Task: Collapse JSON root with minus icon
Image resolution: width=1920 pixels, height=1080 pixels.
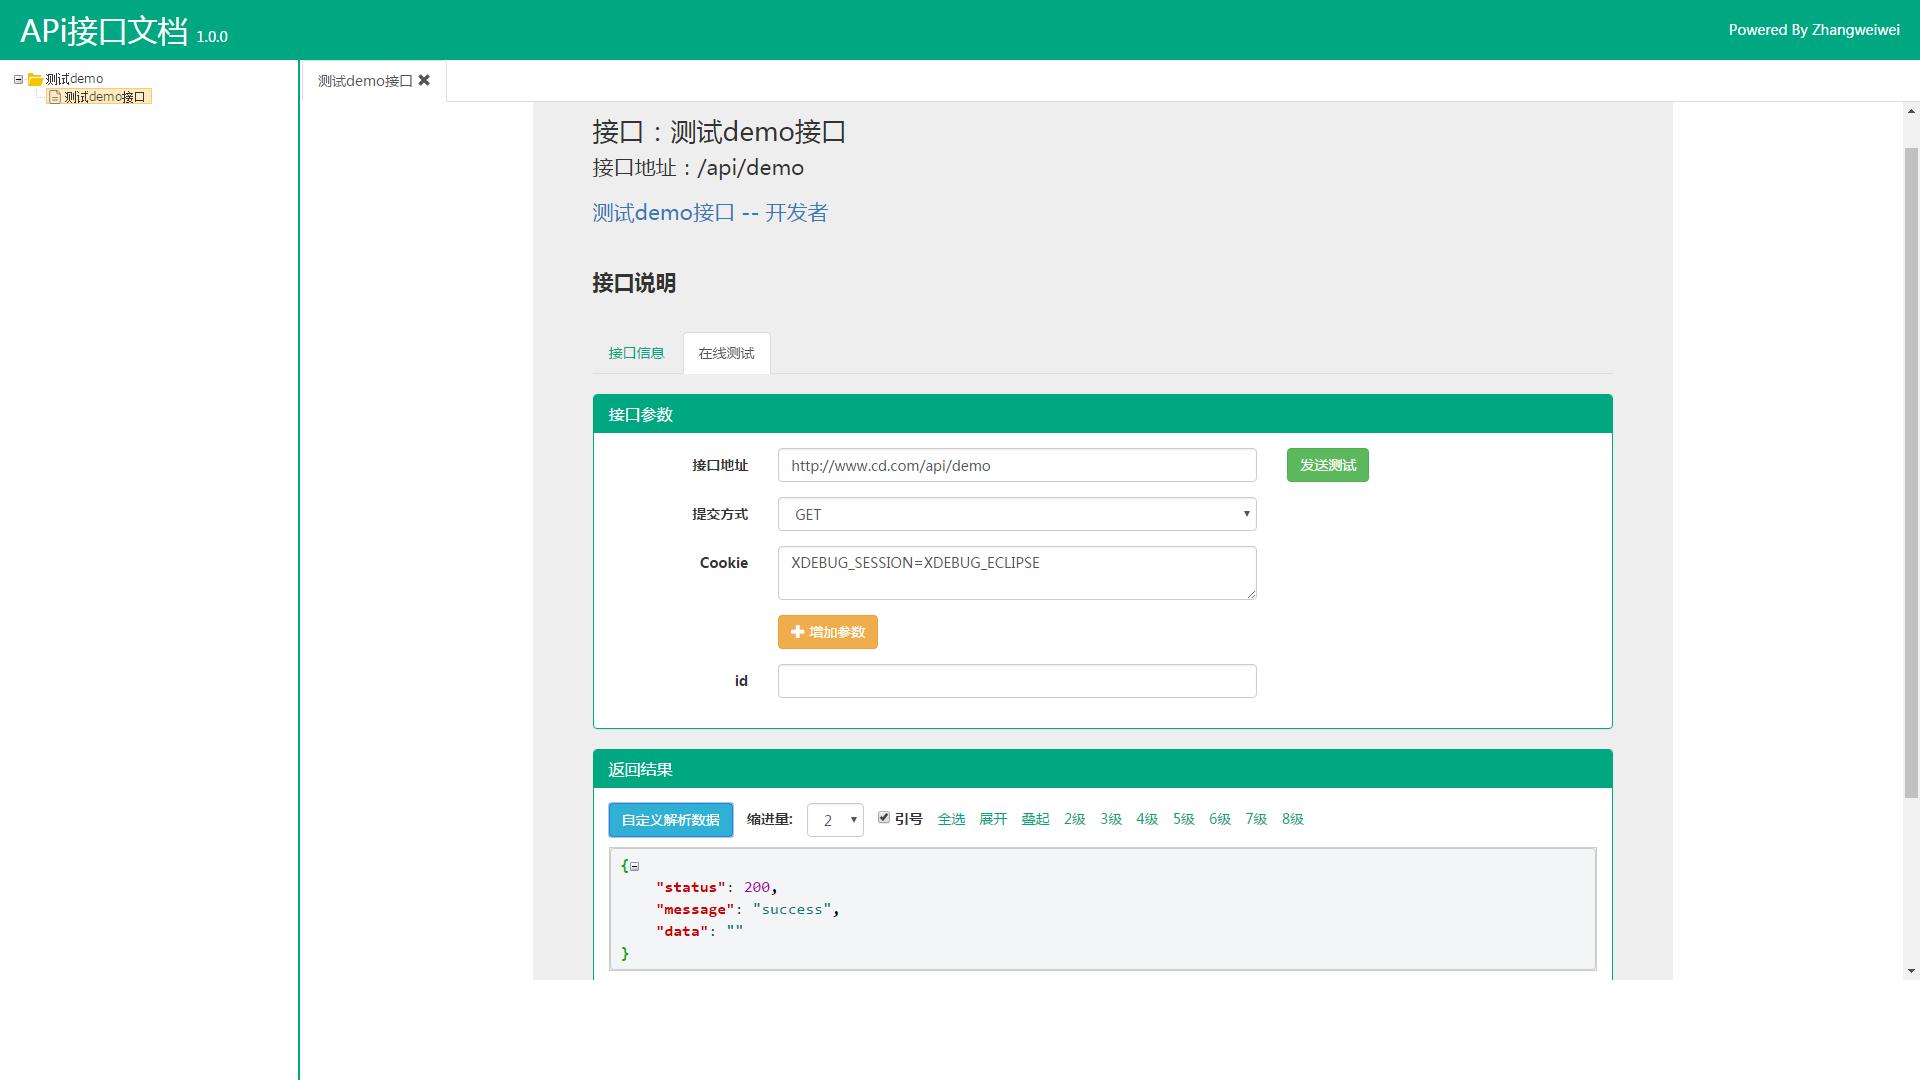Action: [634, 866]
